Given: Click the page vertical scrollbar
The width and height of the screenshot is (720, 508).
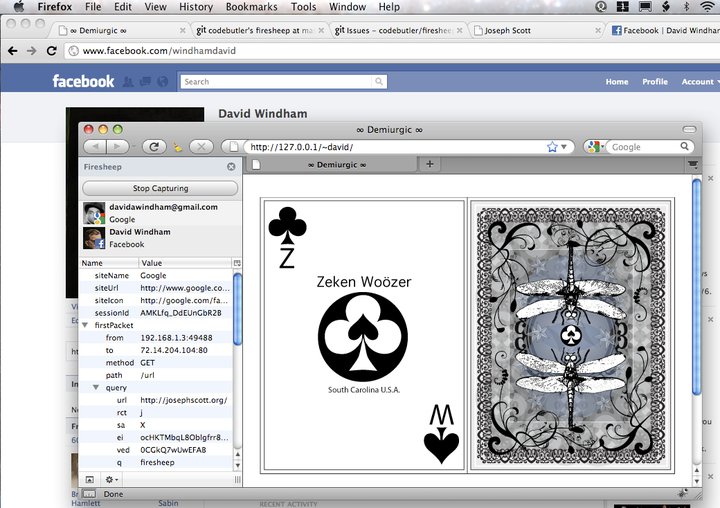Looking at the screenshot, I should point(697,287).
